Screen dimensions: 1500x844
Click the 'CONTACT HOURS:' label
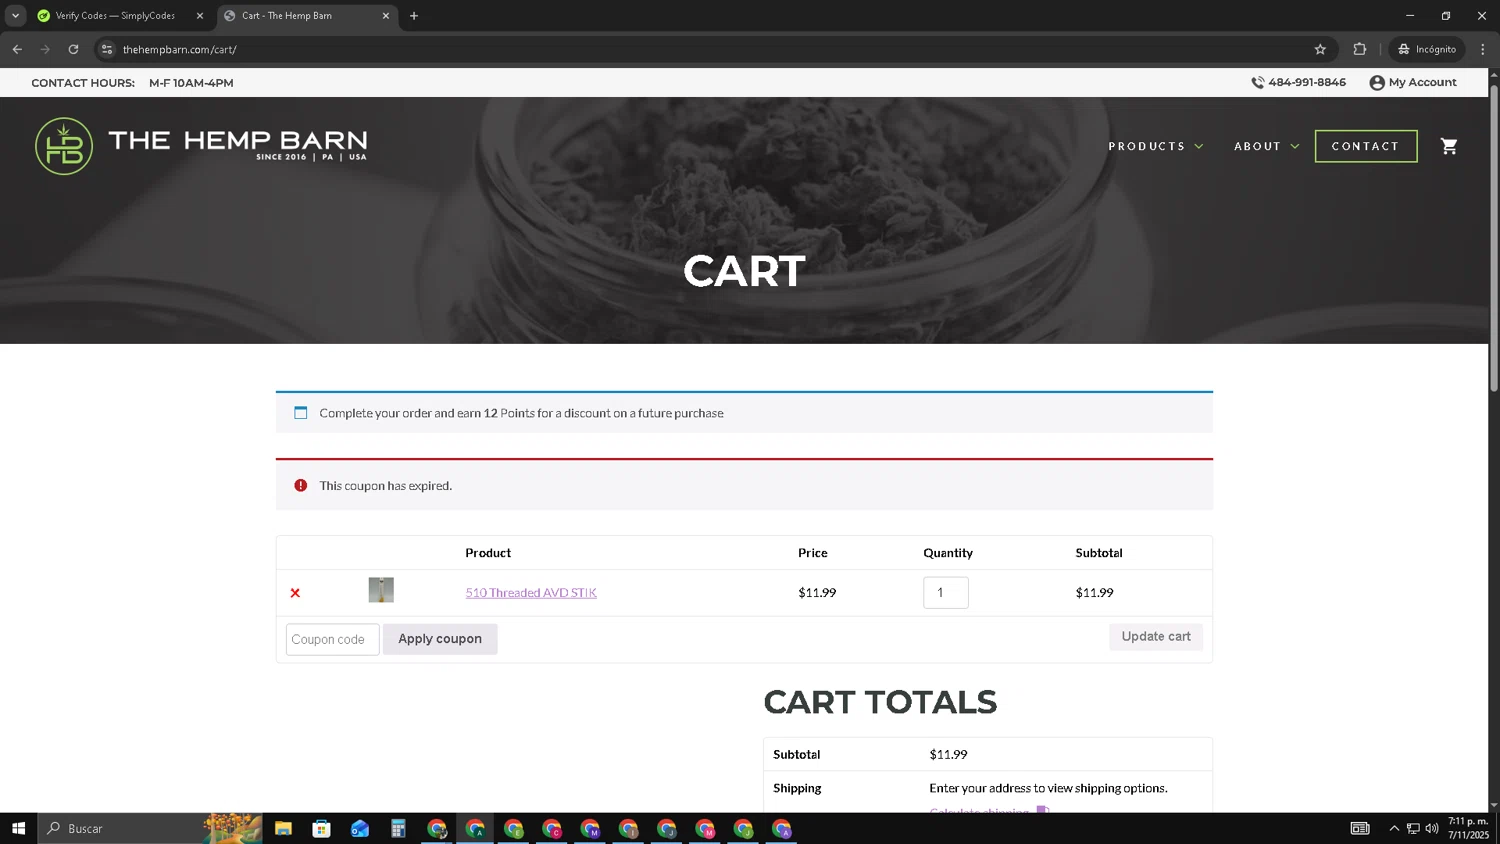tap(83, 83)
